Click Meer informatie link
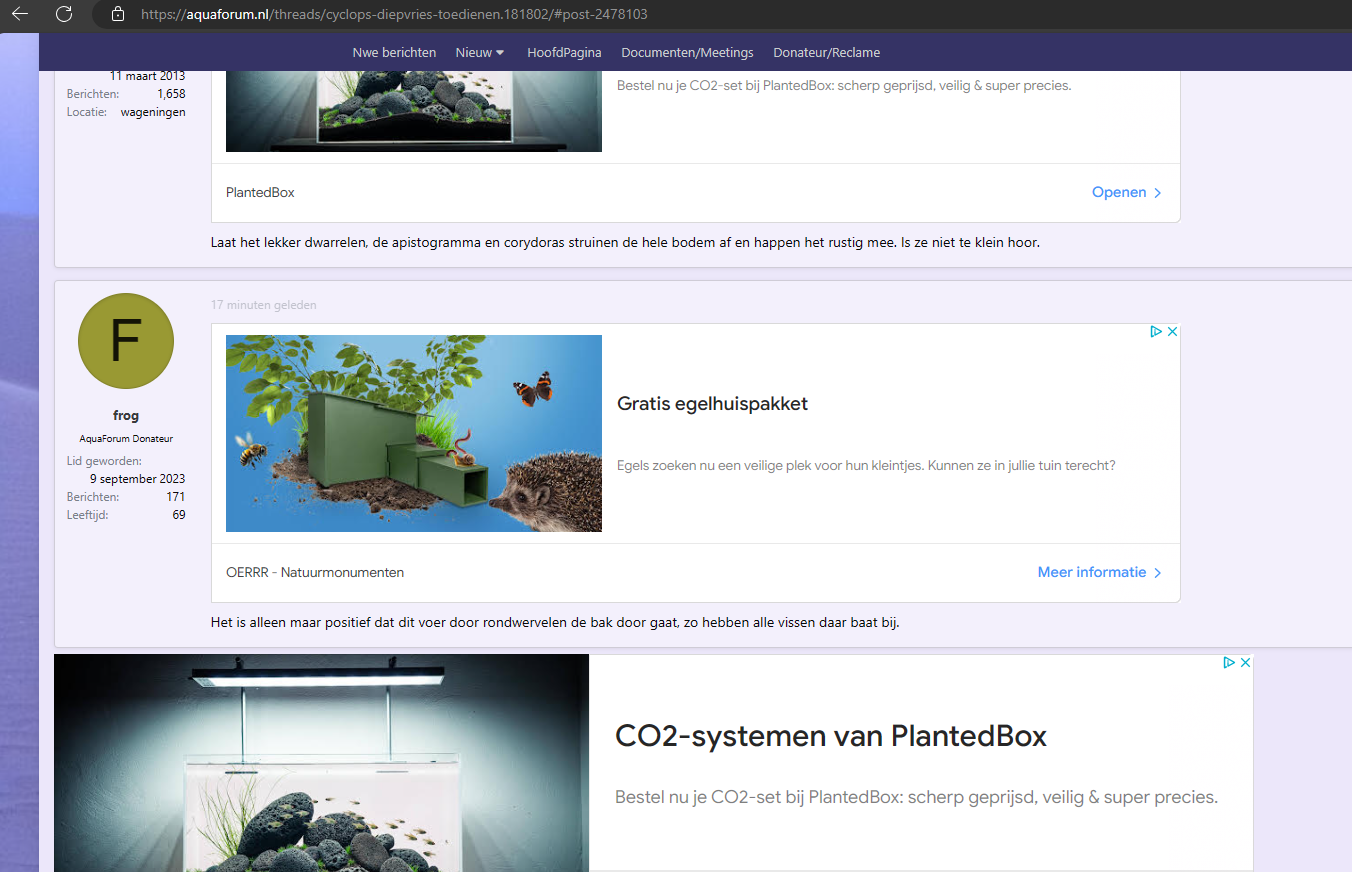Image resolution: width=1352 pixels, height=872 pixels. (1091, 572)
